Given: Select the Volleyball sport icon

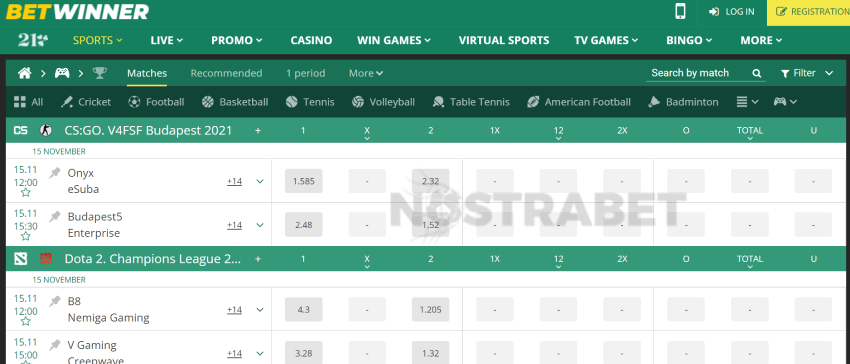Looking at the screenshot, I should tap(358, 102).
